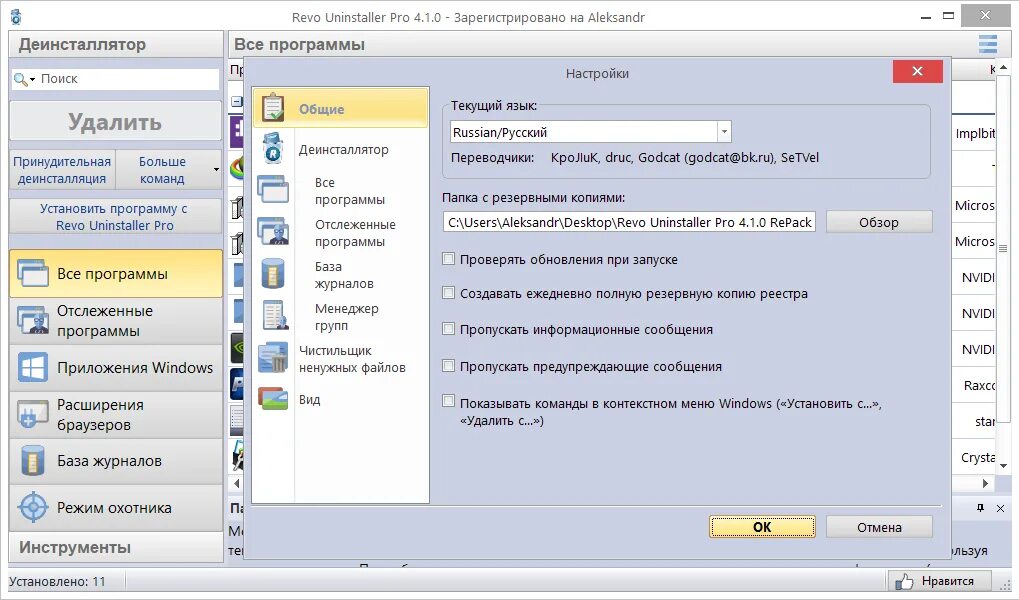
Task: Click the Revo Uninstaller app icon in title bar
Action: click(16, 17)
